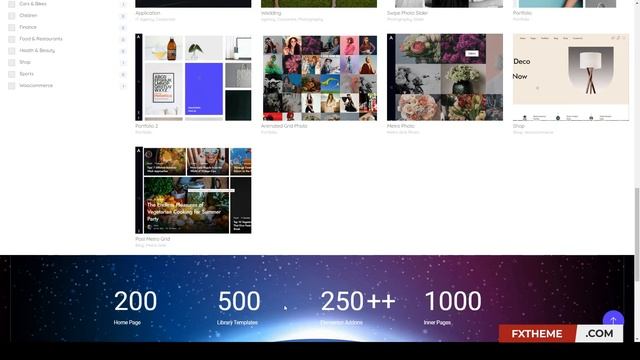Open the Animated Grid Photo thumbnail
The image size is (640, 360).
[x=319, y=77]
